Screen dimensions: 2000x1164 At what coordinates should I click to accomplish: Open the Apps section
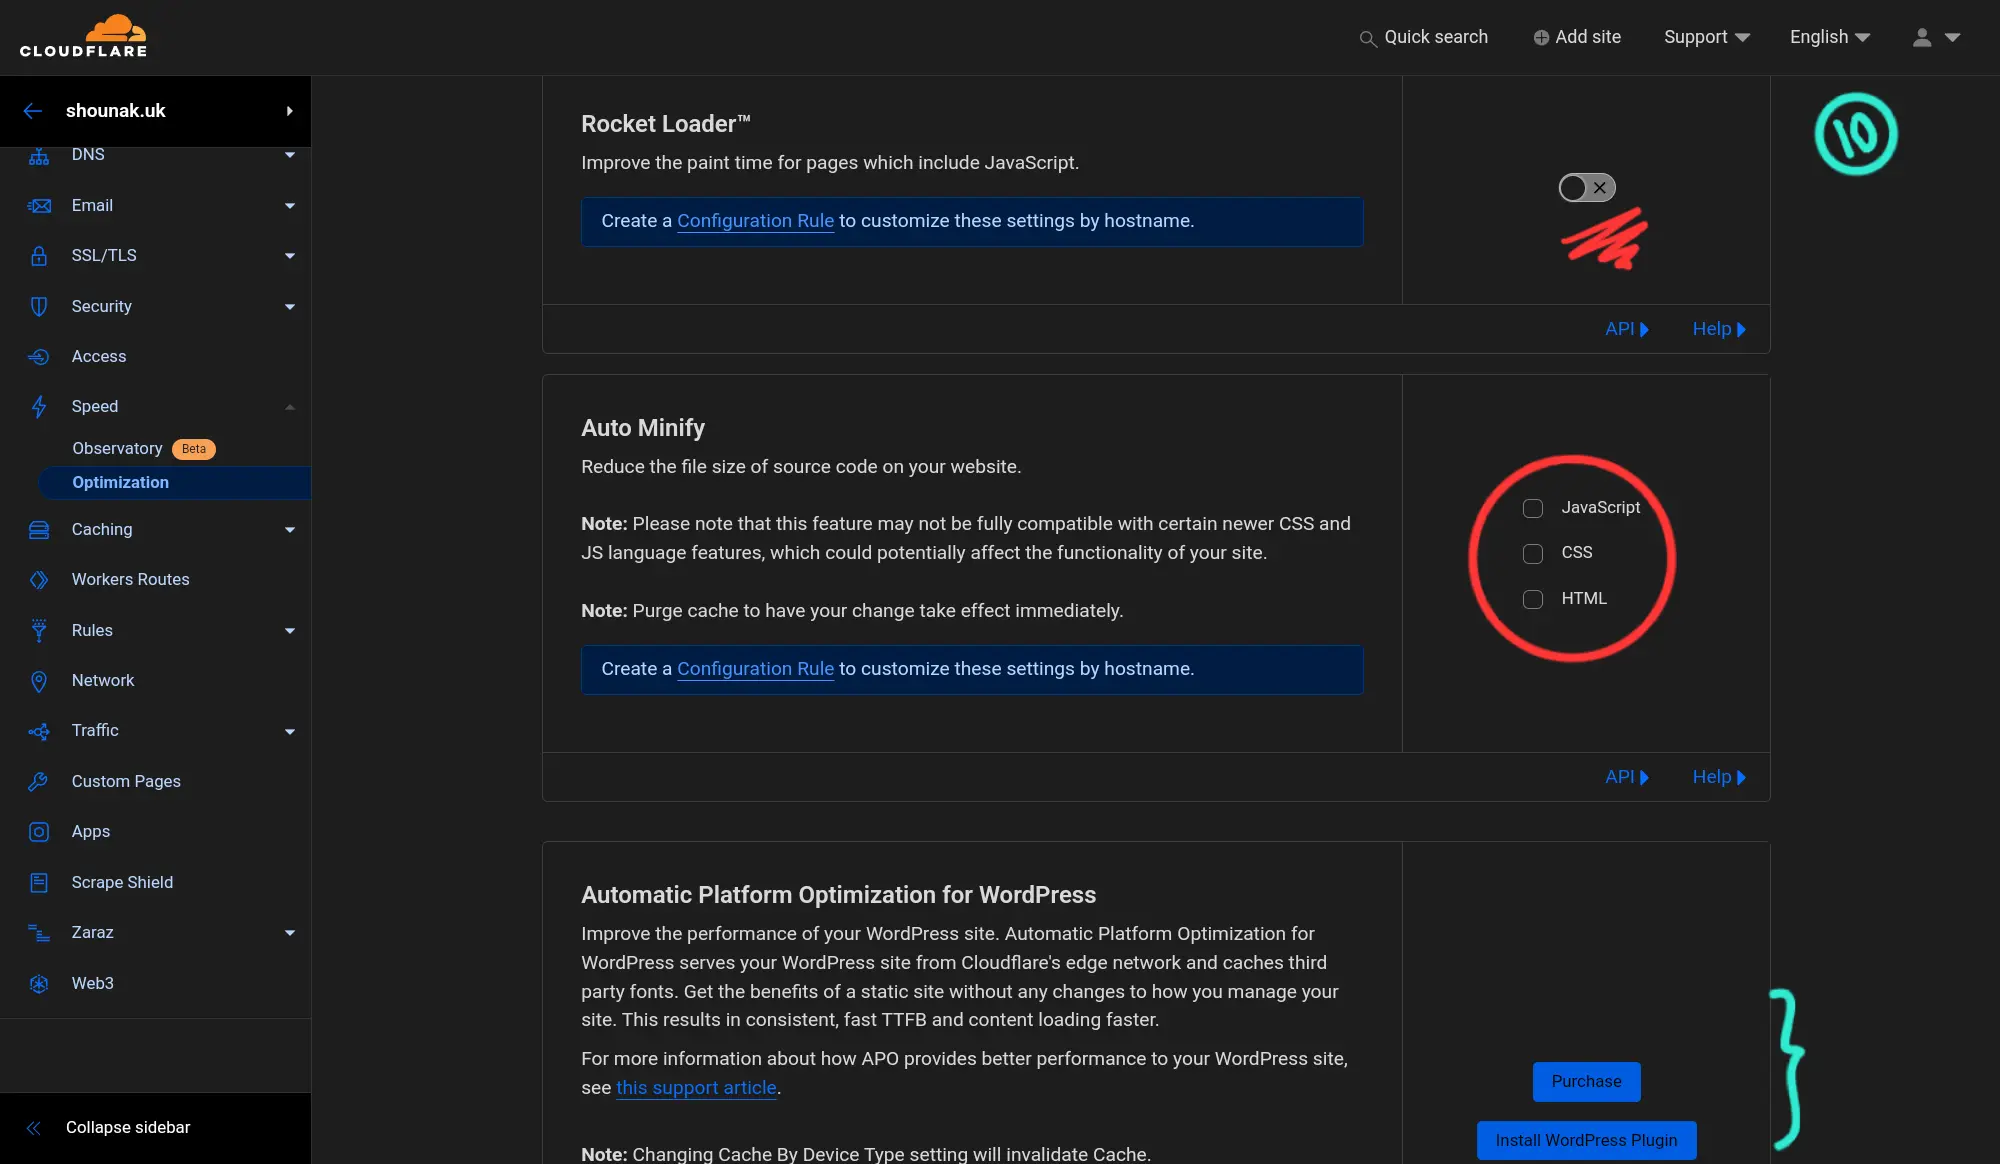[x=90, y=831]
